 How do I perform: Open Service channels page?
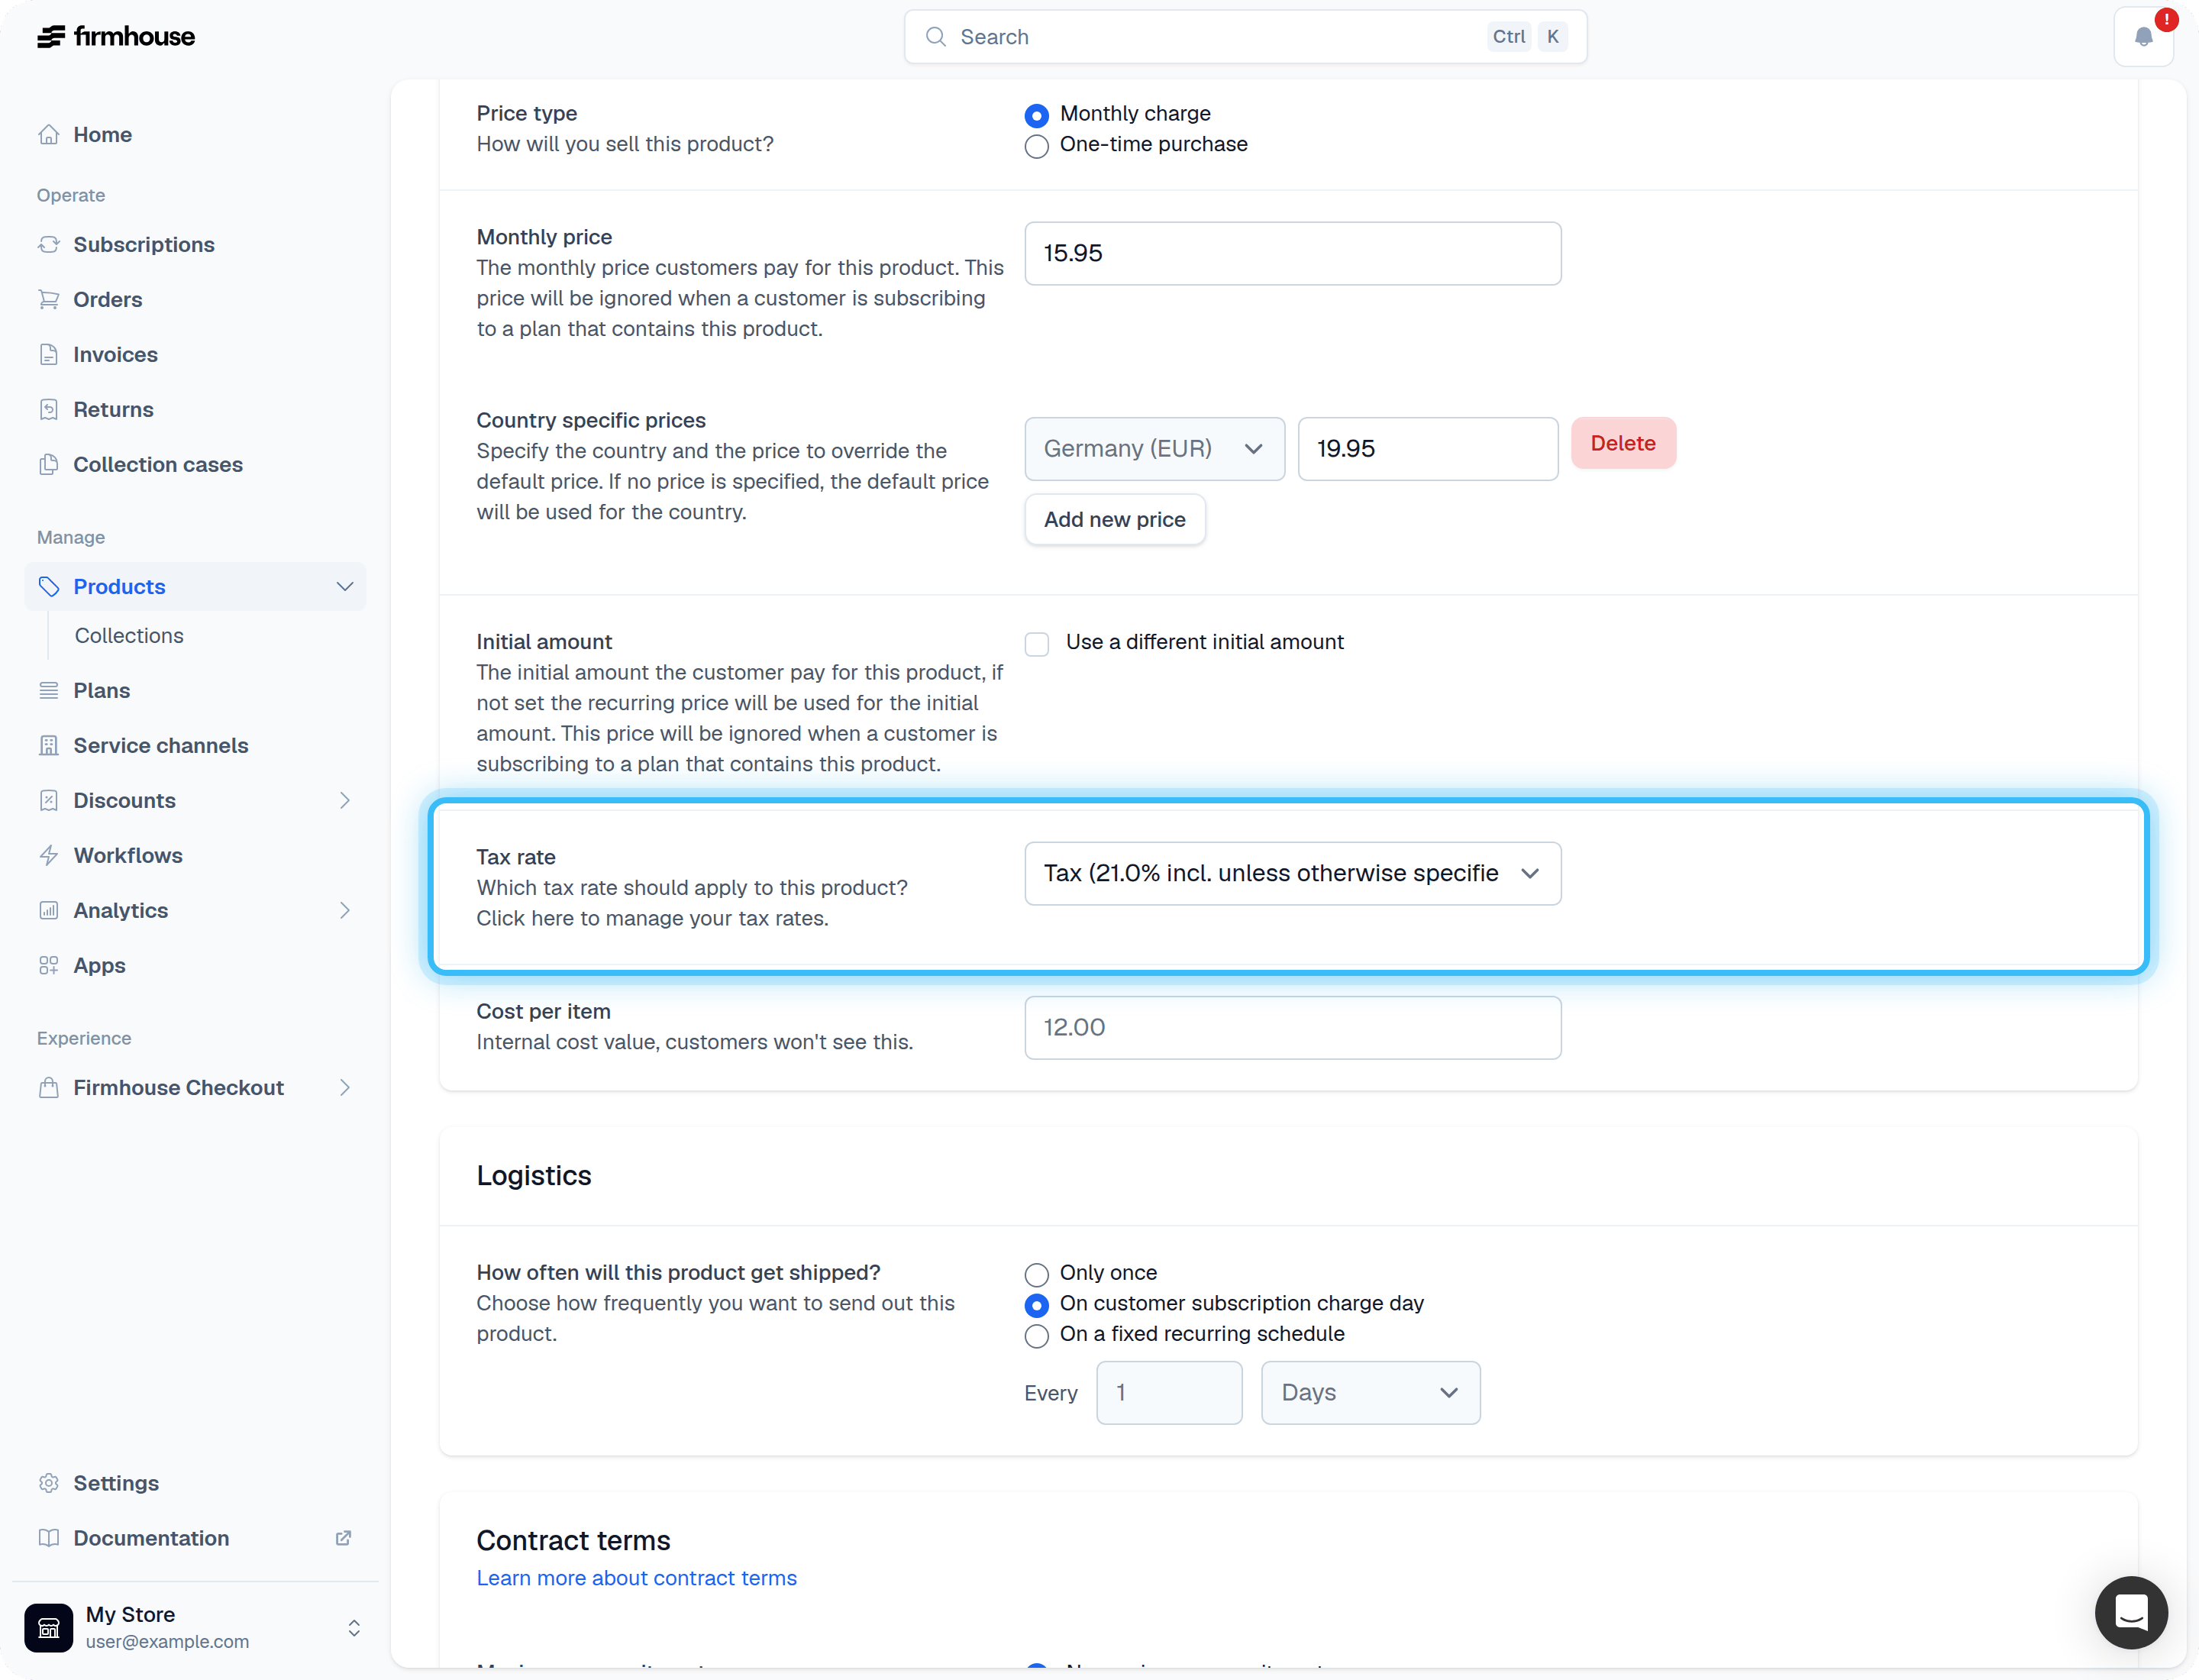[195, 745]
